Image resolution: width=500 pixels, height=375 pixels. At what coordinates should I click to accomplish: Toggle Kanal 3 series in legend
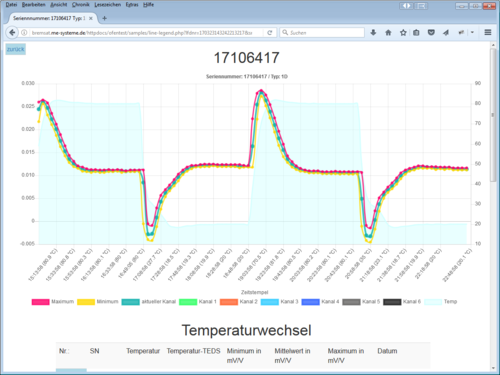click(280, 302)
